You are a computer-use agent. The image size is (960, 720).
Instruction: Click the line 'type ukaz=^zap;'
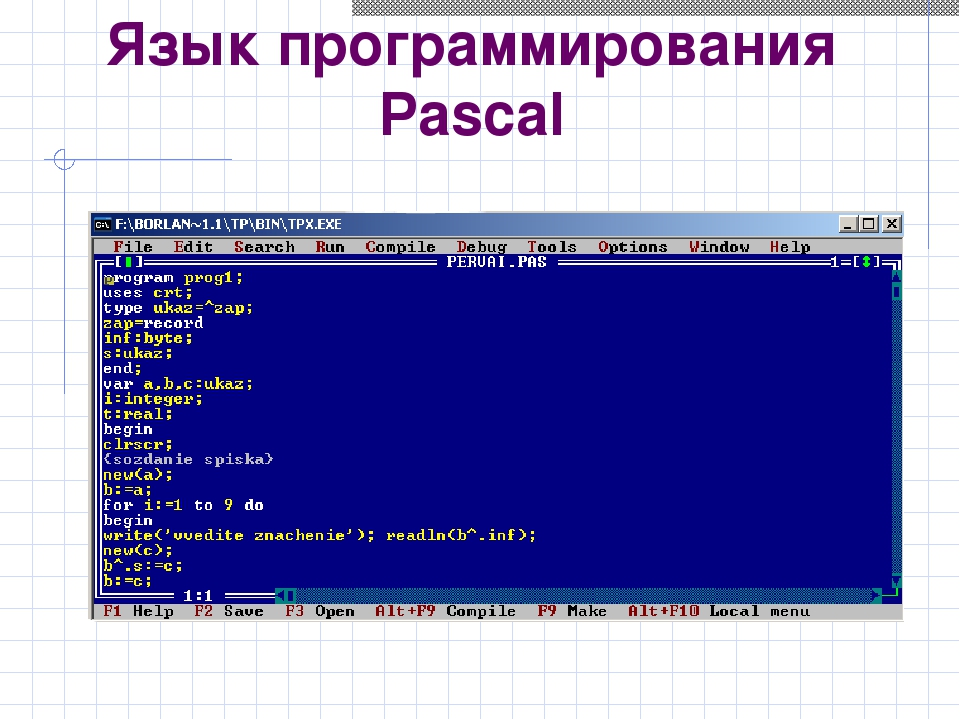(x=178, y=308)
